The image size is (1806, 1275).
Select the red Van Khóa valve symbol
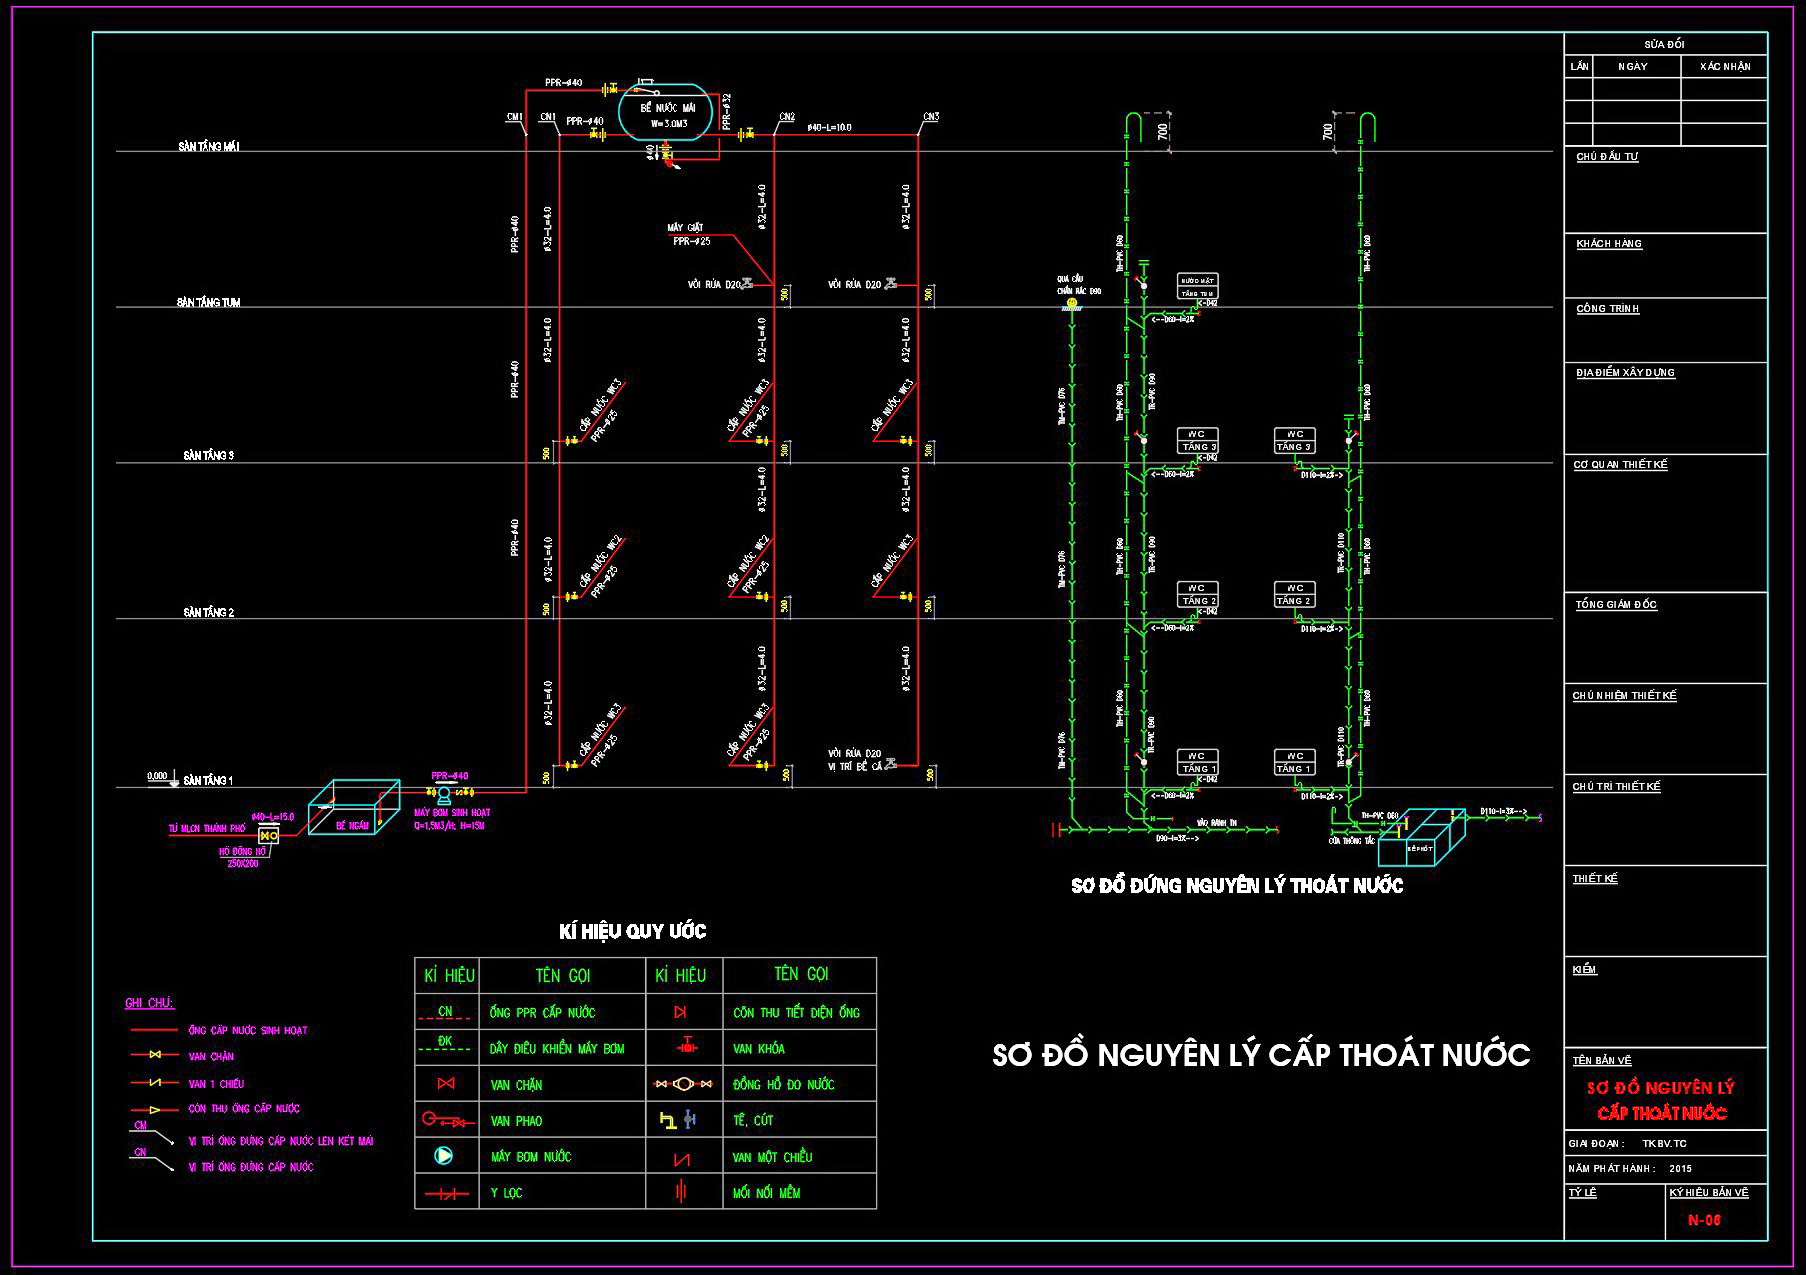pyautogui.click(x=686, y=1047)
